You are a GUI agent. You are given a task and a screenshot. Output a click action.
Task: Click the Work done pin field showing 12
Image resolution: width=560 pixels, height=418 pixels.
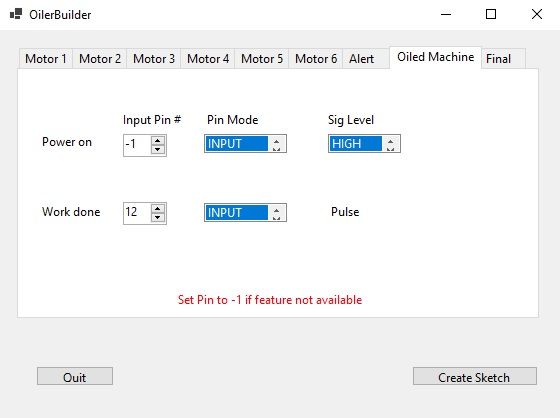(x=137, y=213)
